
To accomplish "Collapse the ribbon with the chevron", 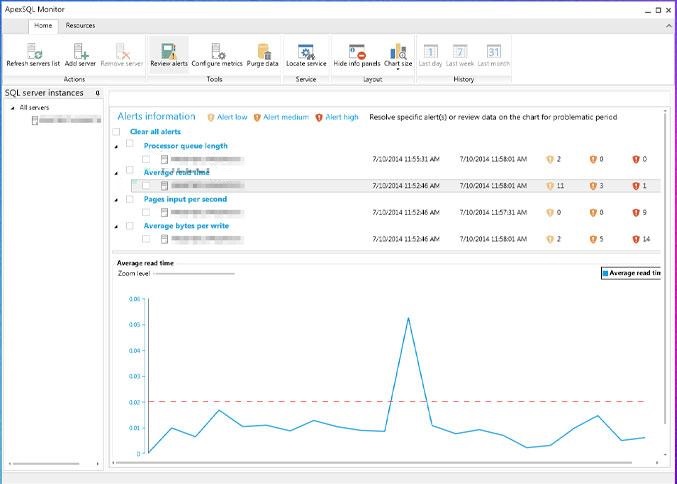I will (x=669, y=26).
